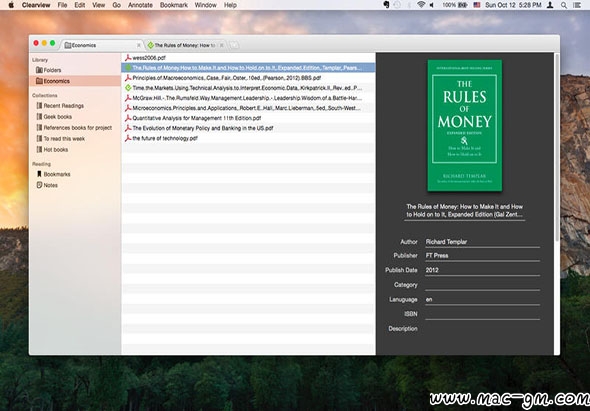Click the PDF icon beside wess2006.pdf
This screenshot has height=411, width=590.
tap(128, 58)
